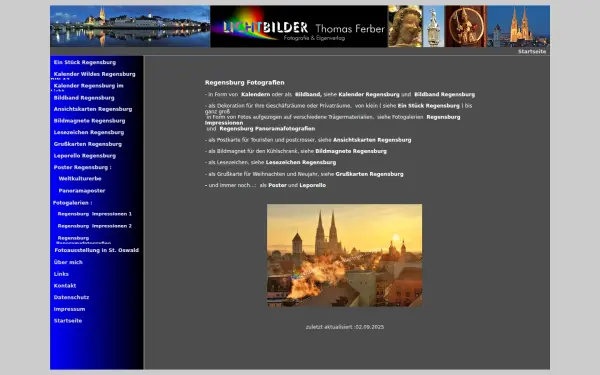Screen dimensions: 600x375
Task: Click 'Bildband,' link in first paragraph
Action: point(308,95)
